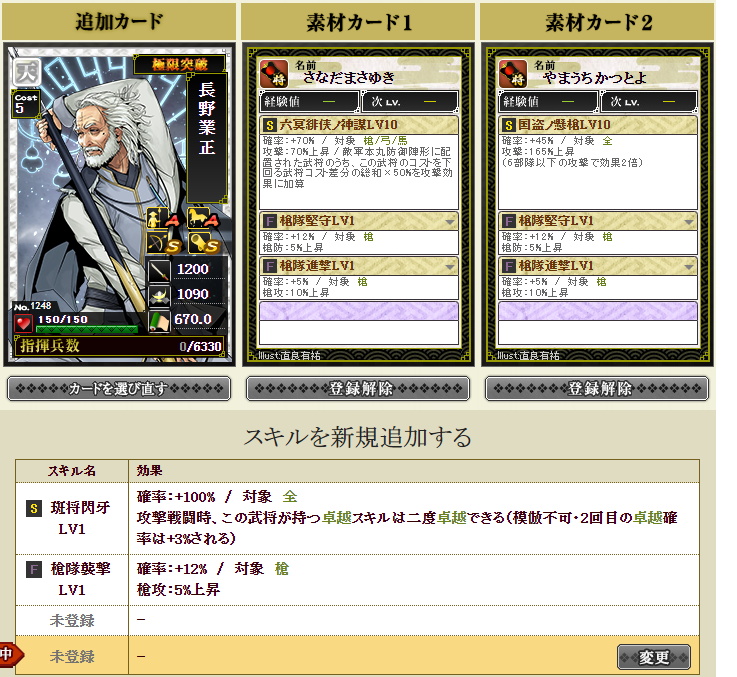Click the red 中 tab at left edge
Viewport: 737px width, 677px height.
tap(10, 654)
